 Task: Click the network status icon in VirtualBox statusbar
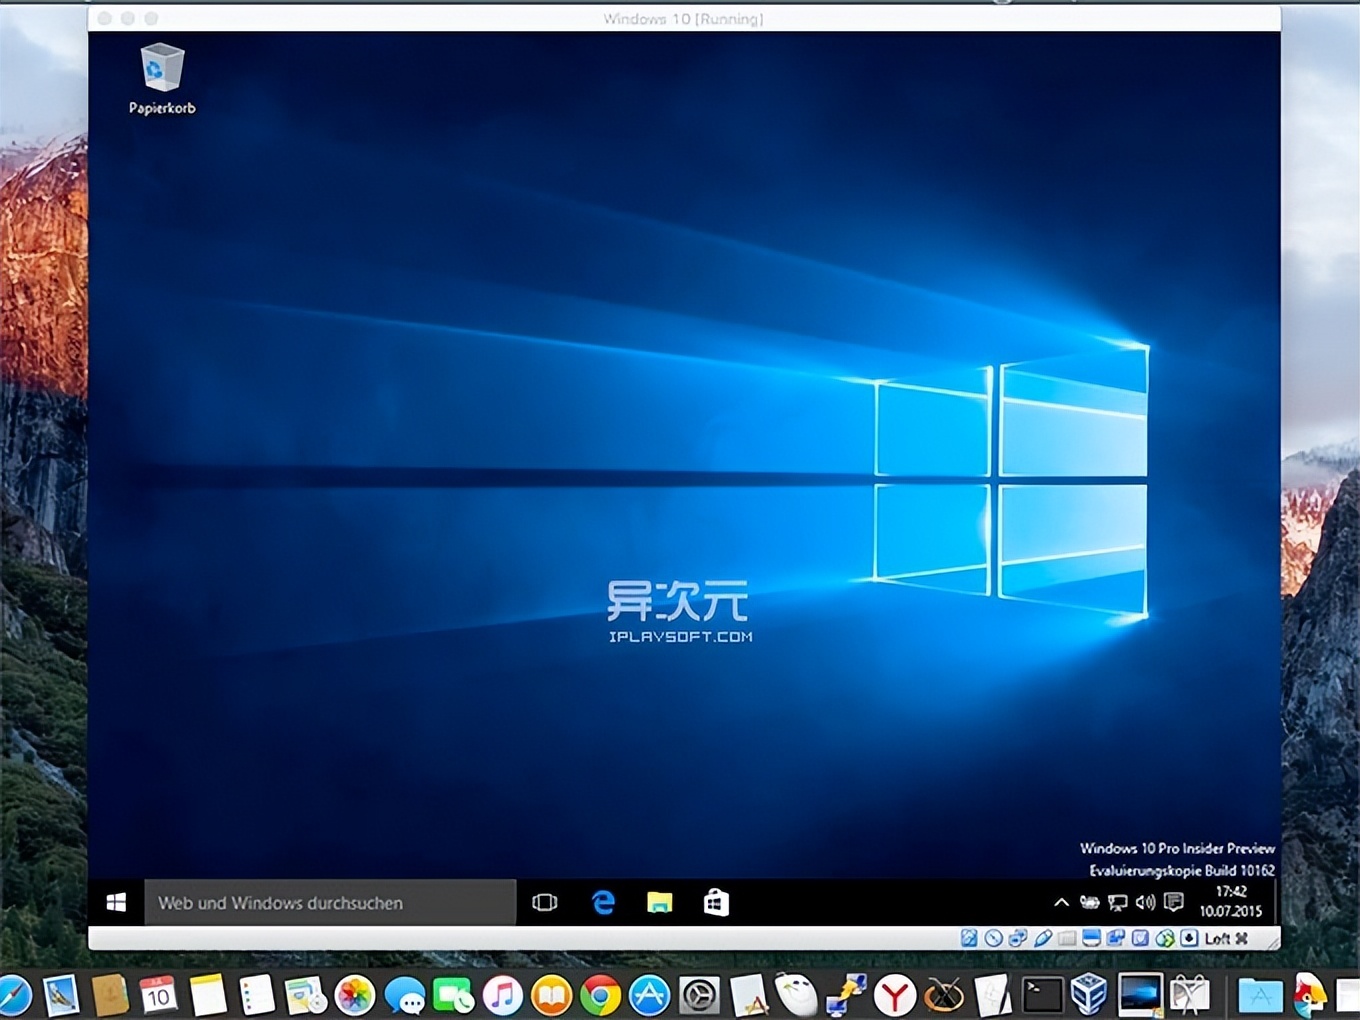coord(1018,938)
